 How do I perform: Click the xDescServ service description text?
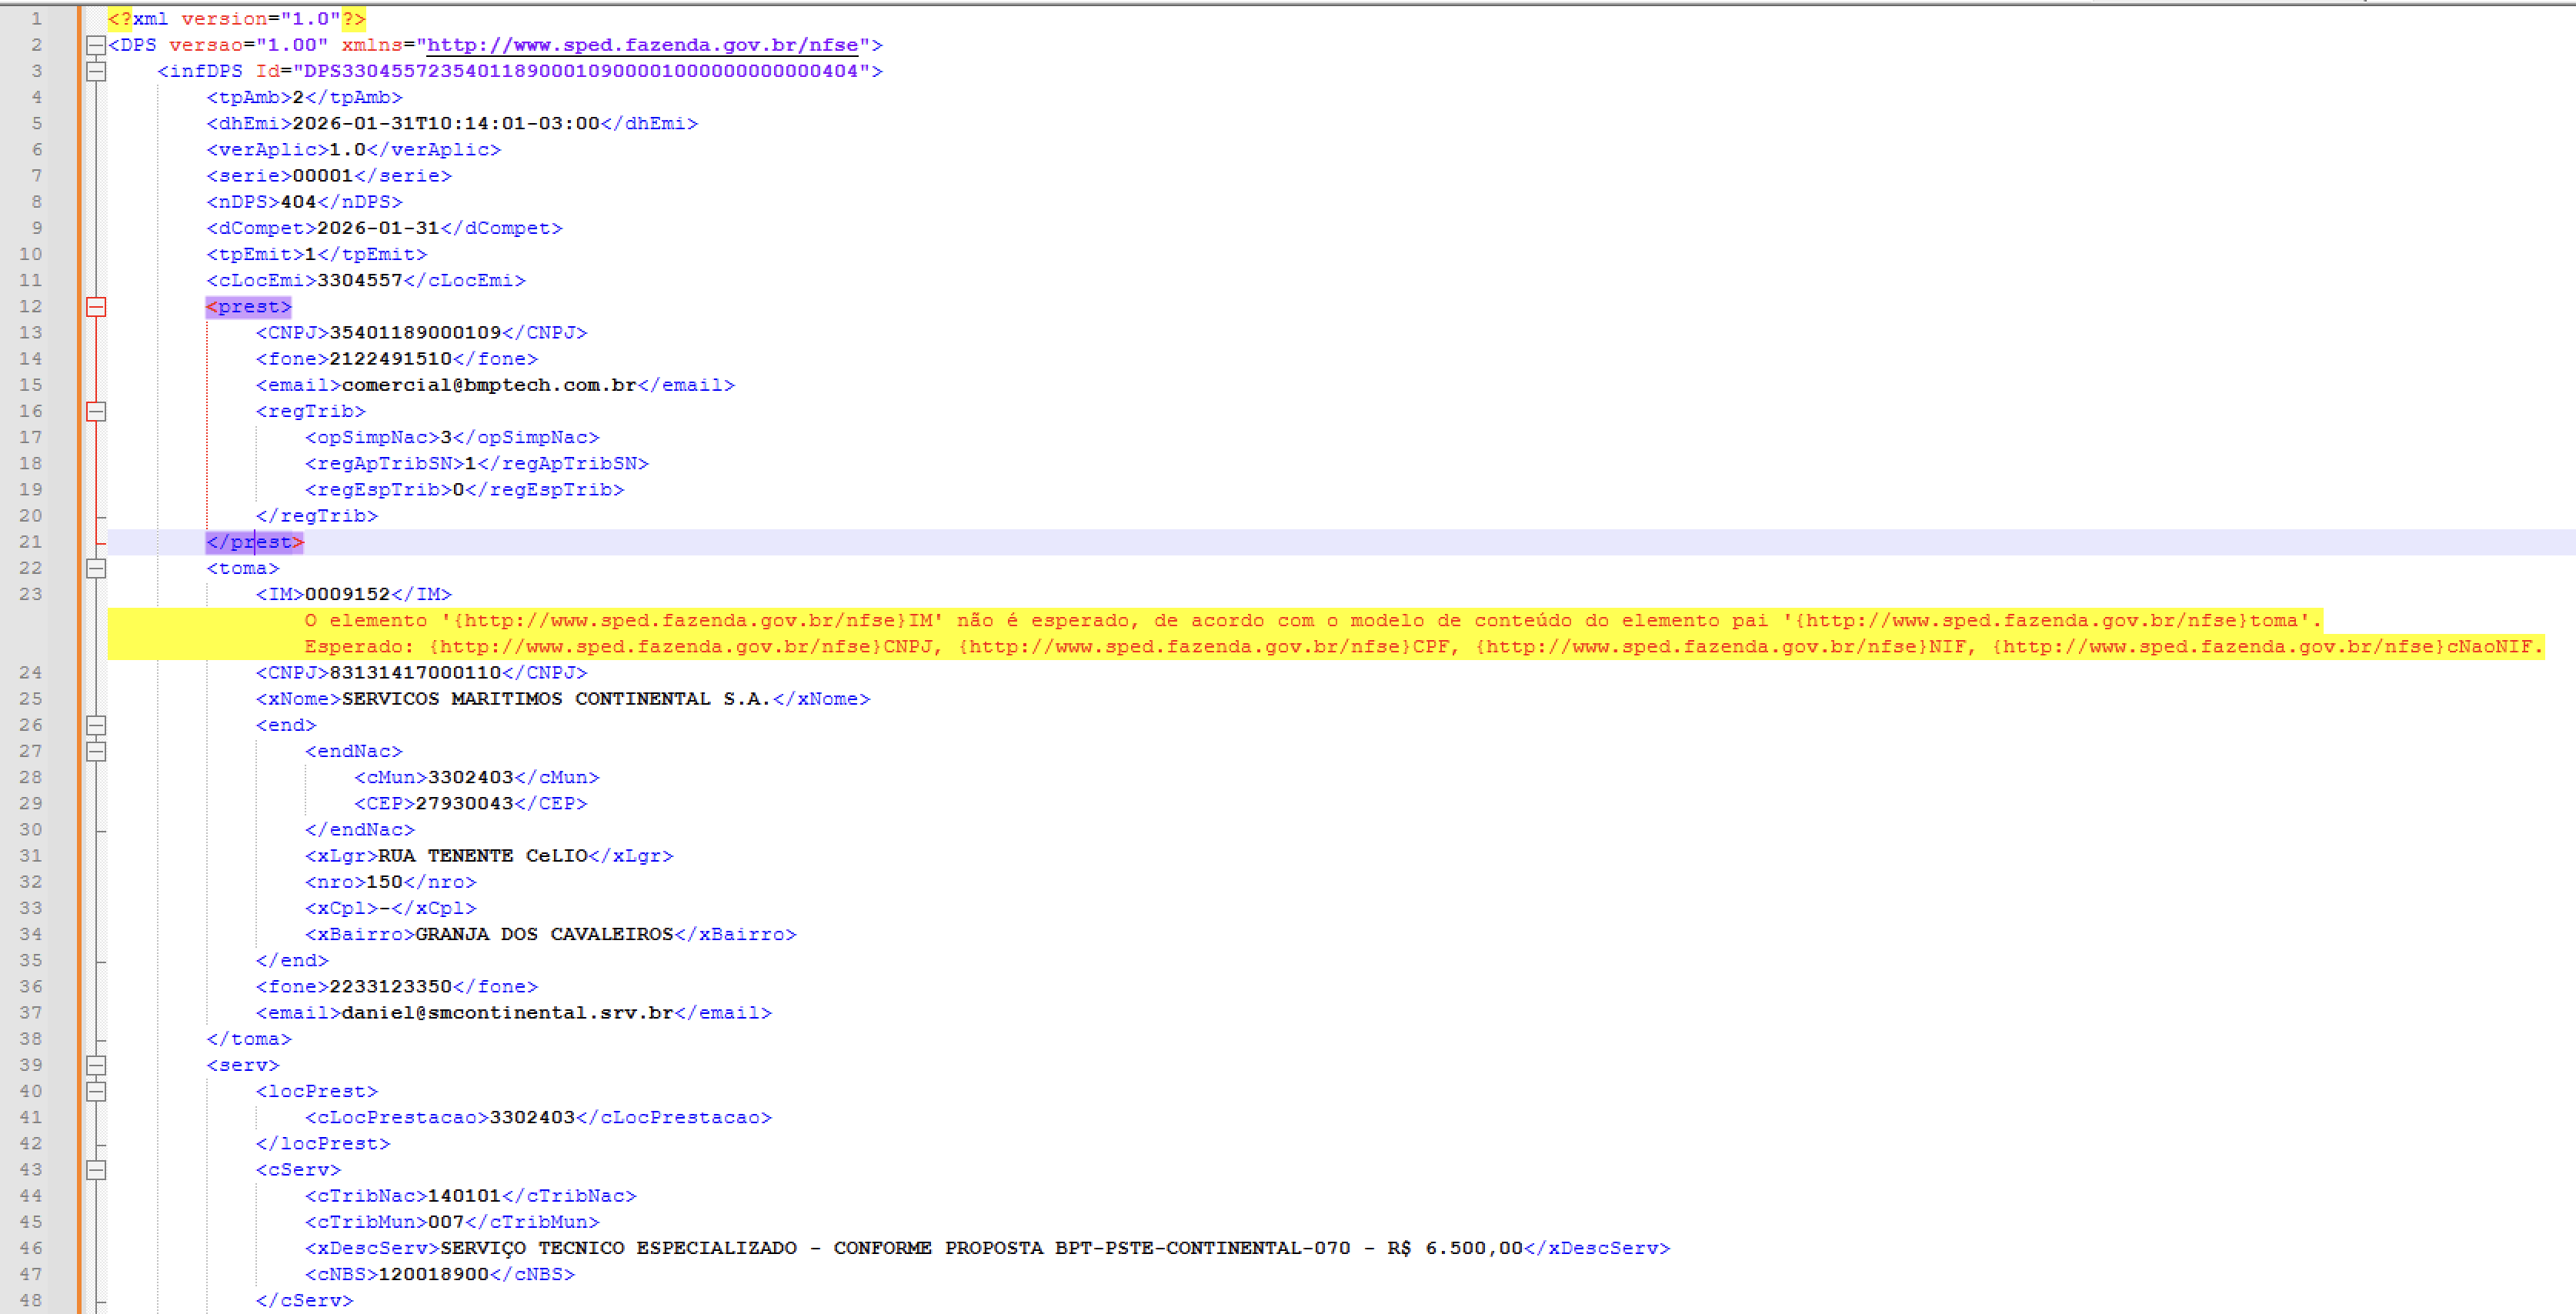pos(981,1248)
